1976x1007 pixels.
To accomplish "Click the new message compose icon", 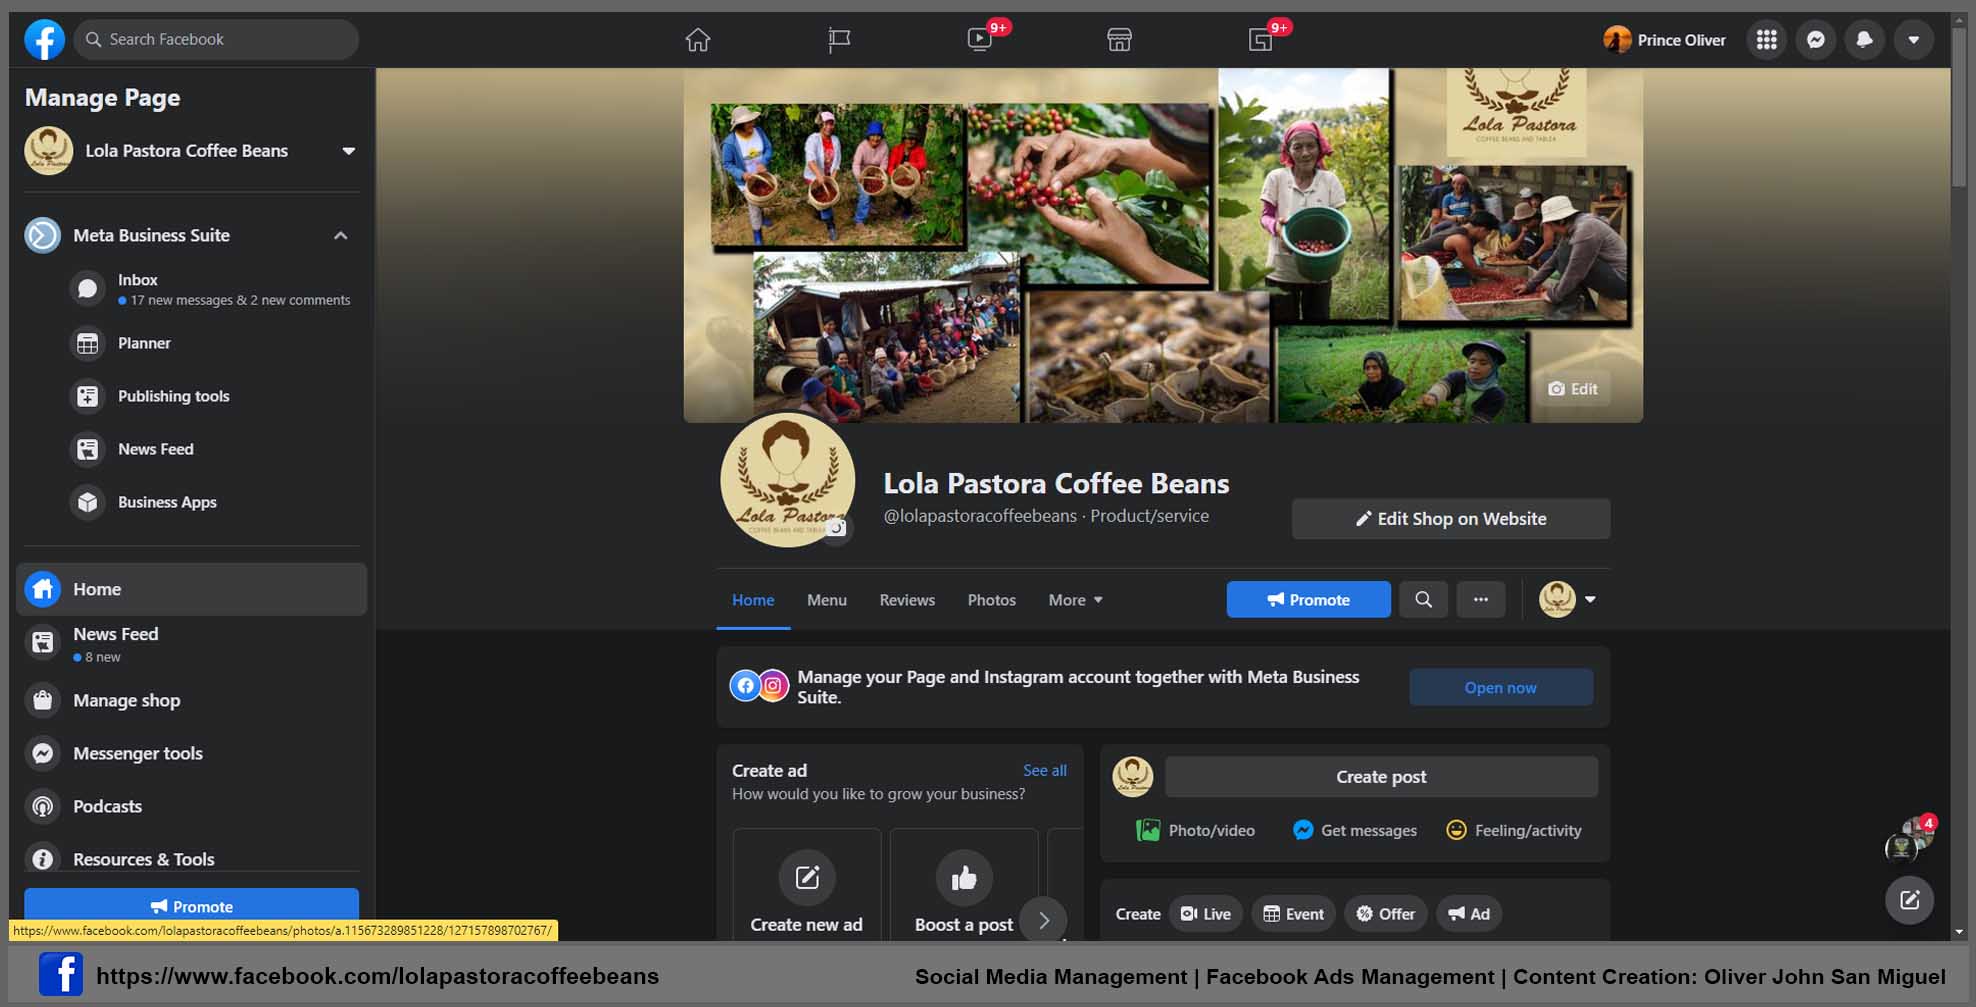I will click(1909, 900).
